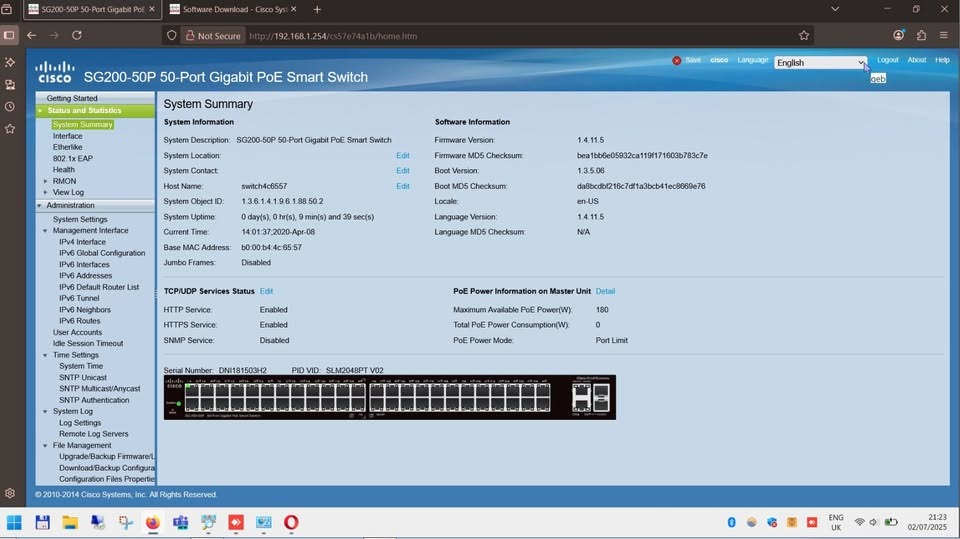Edit the System Contact
The image size is (960, 539).
(403, 171)
